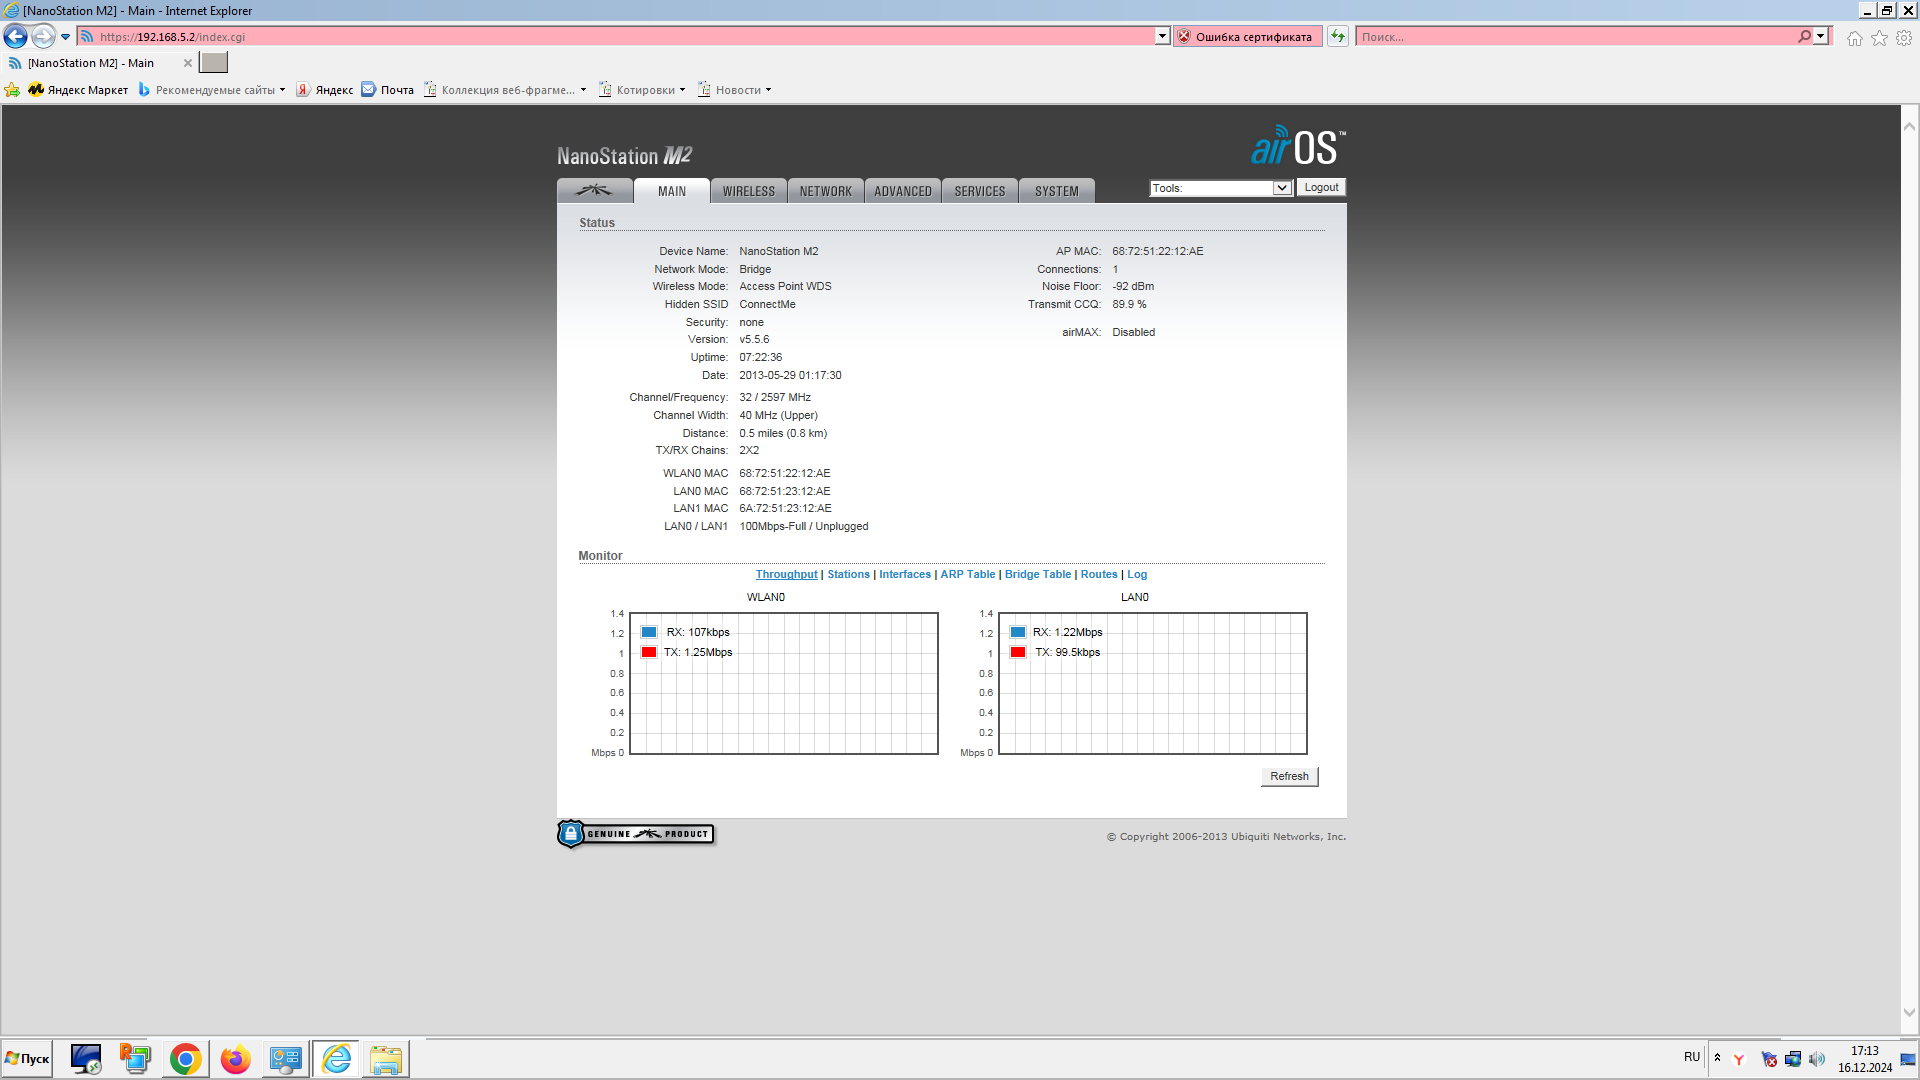Expand the address bar history dropdown
This screenshot has width=1920, height=1080.
pos(1162,37)
